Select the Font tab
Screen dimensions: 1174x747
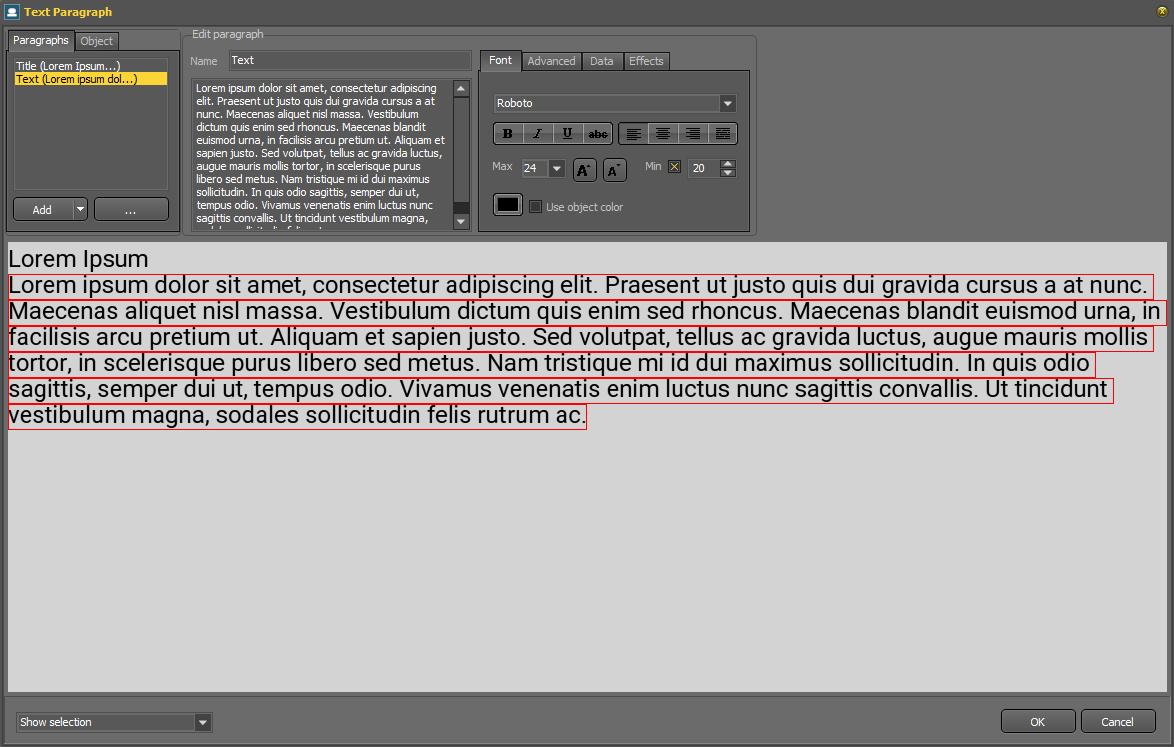(x=500, y=61)
